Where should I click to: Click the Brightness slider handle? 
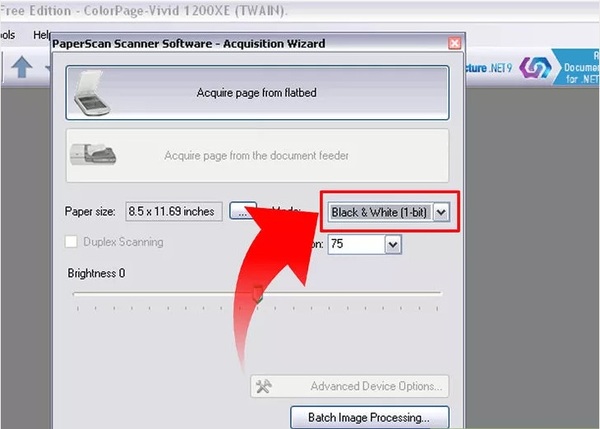pos(257,293)
